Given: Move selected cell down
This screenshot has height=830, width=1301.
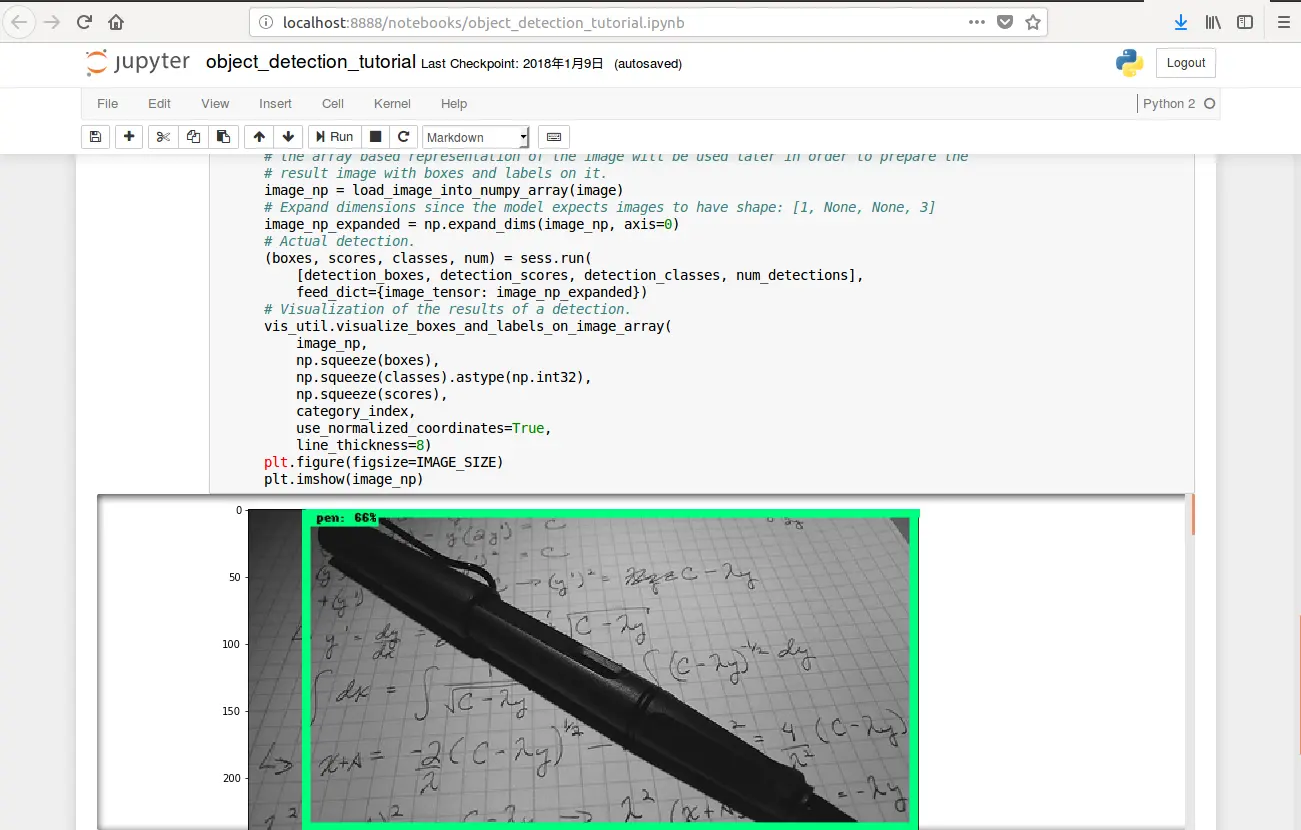Looking at the screenshot, I should coord(288,137).
